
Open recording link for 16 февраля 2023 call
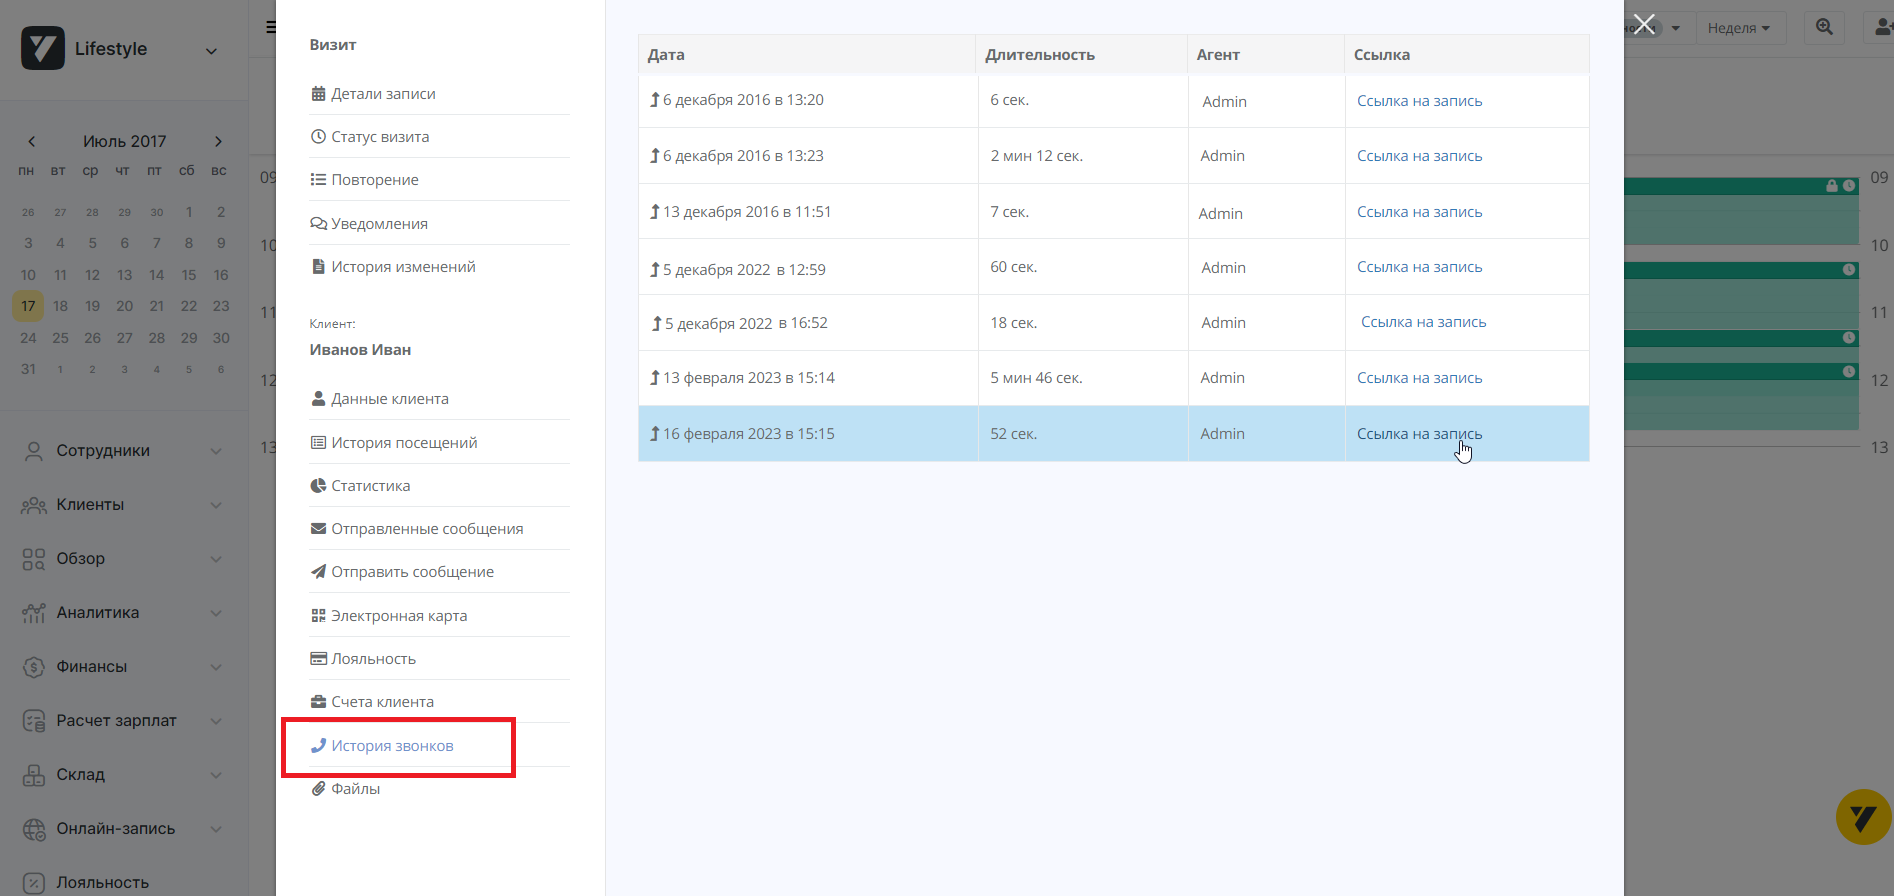coord(1419,434)
